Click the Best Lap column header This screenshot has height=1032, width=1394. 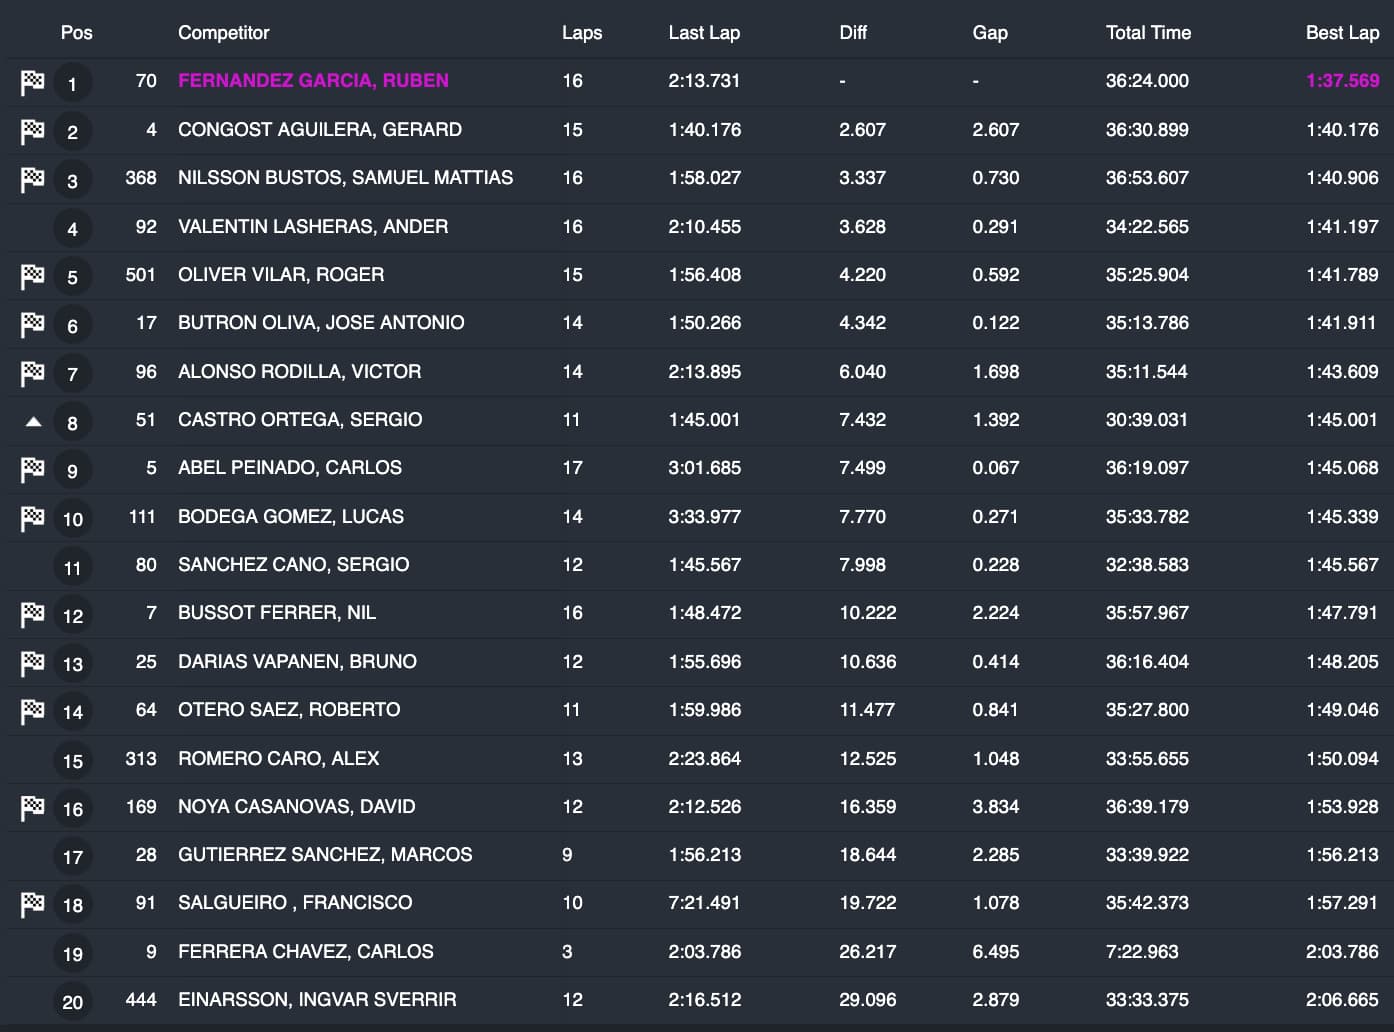(x=1341, y=32)
